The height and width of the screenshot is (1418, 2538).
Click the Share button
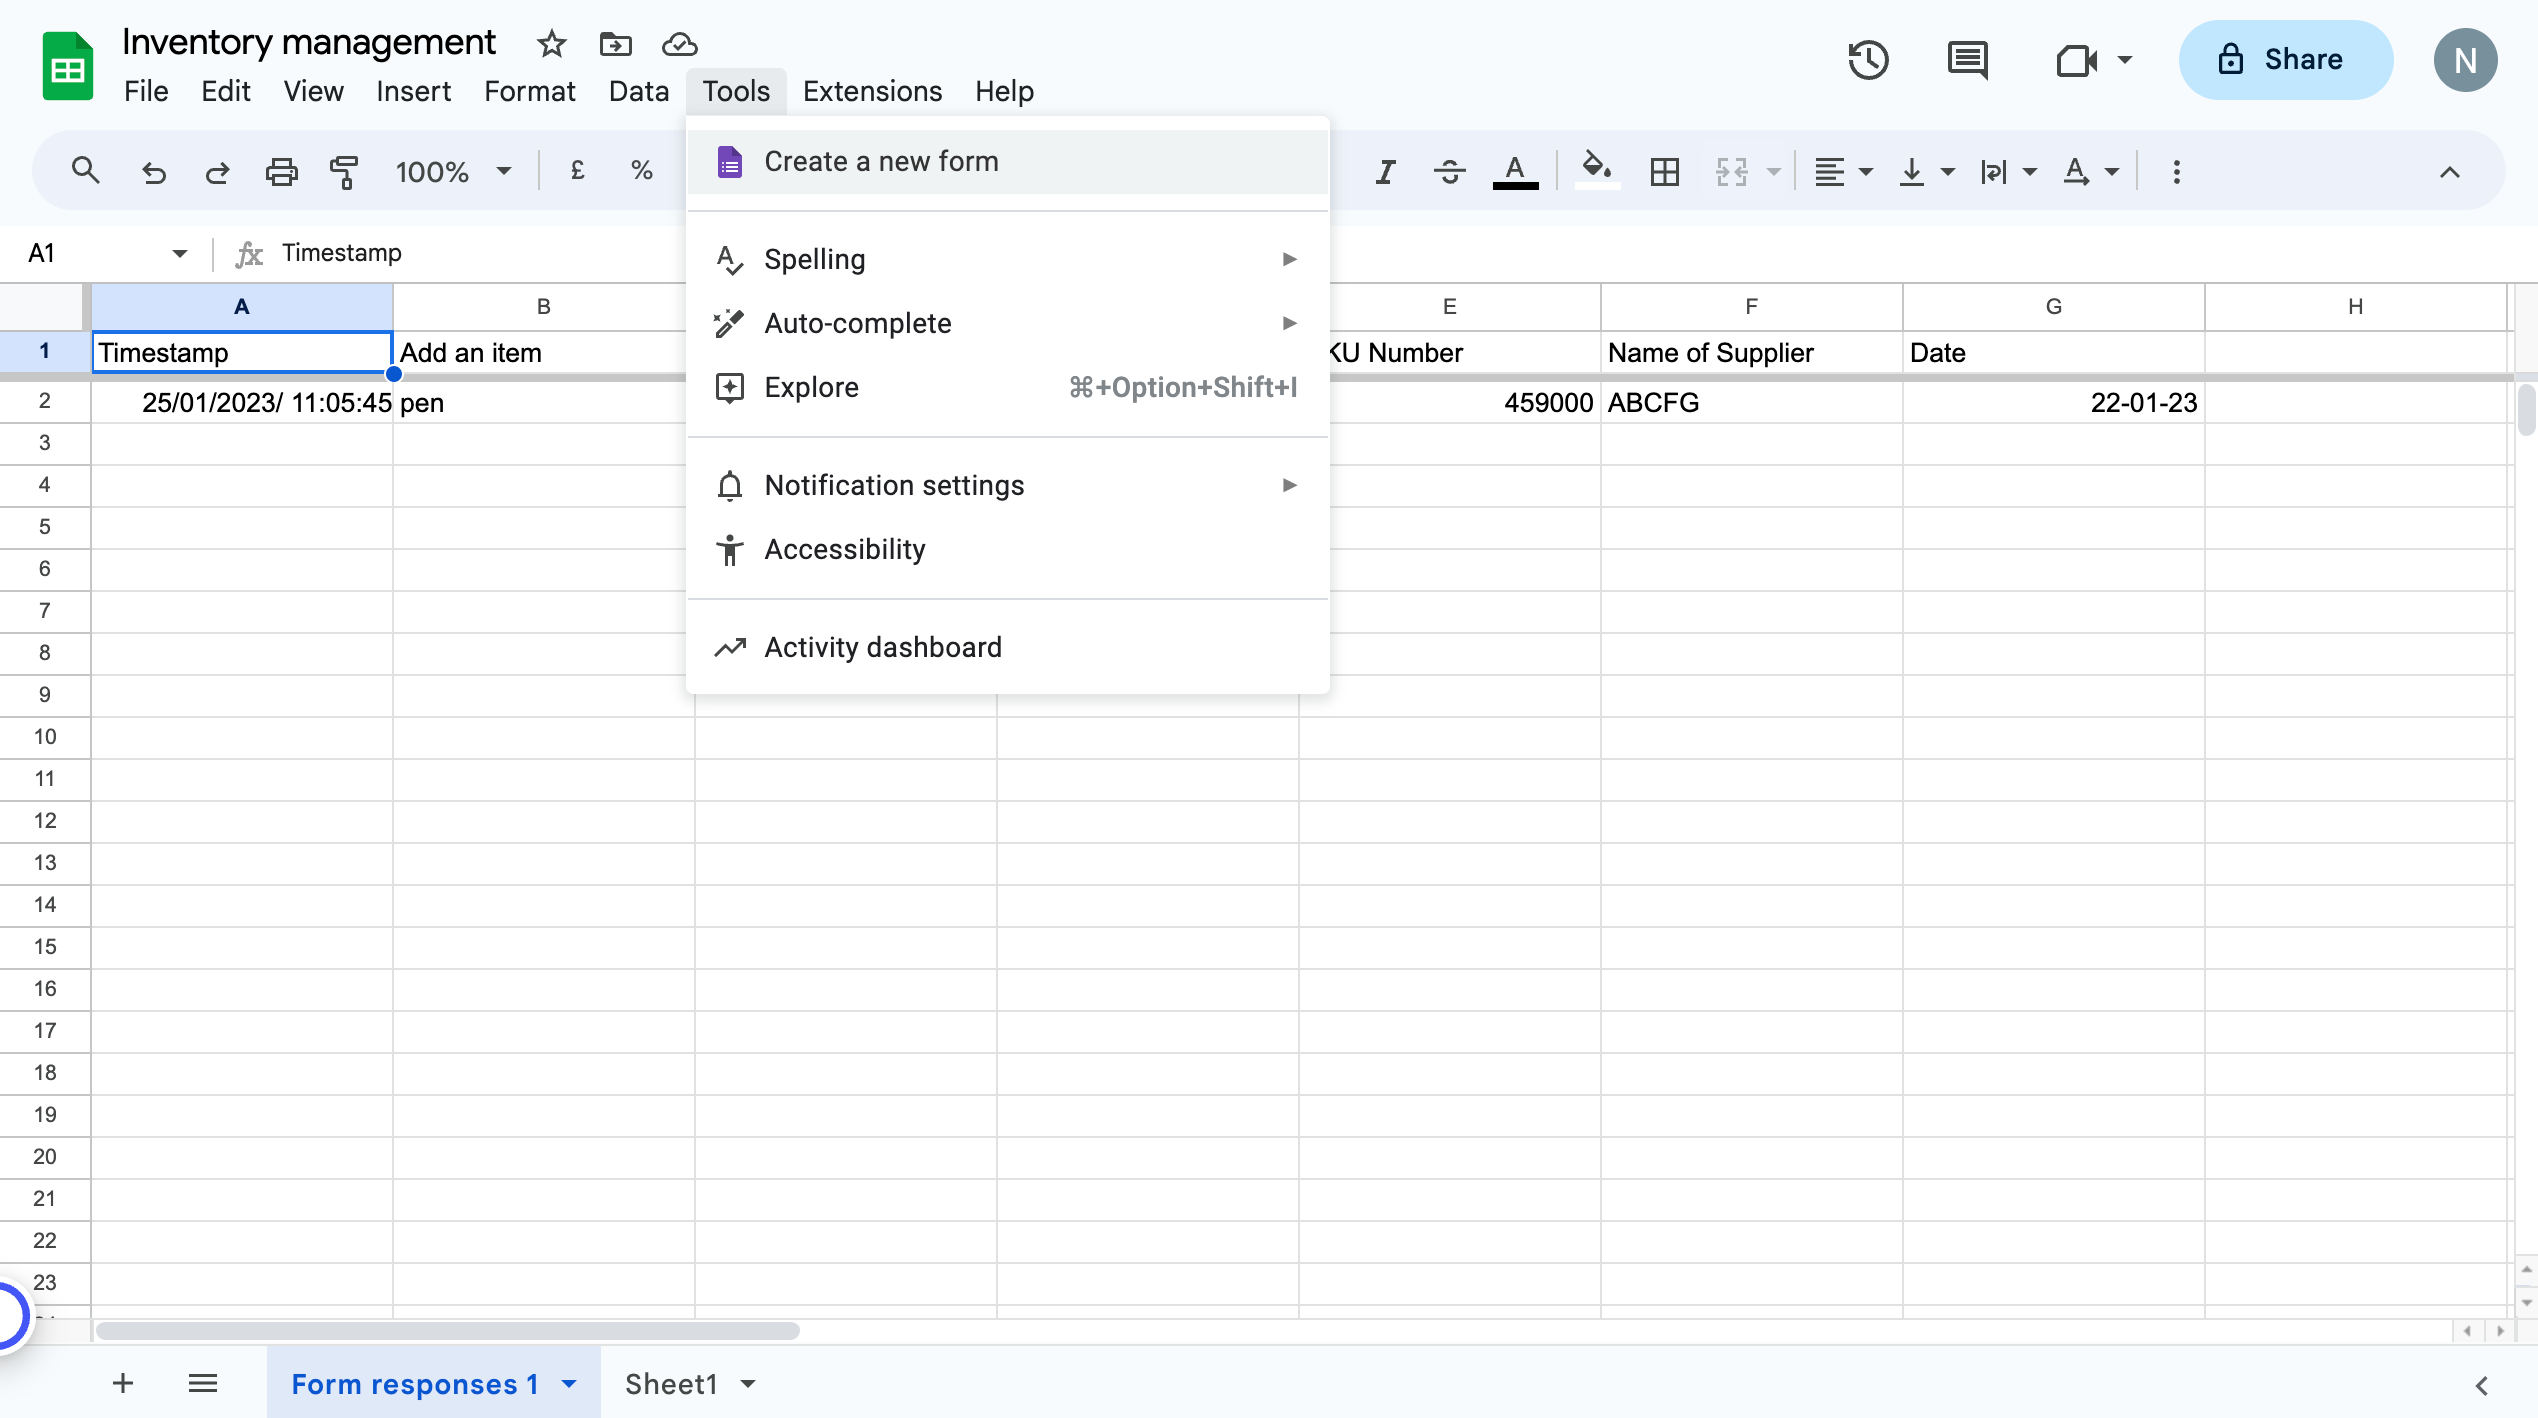2286,59
